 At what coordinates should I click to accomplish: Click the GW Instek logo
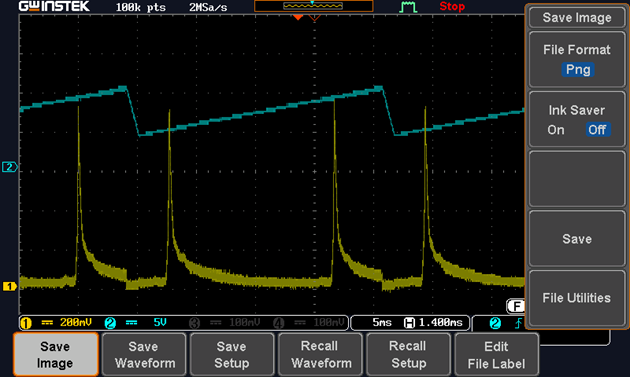coord(54,6)
